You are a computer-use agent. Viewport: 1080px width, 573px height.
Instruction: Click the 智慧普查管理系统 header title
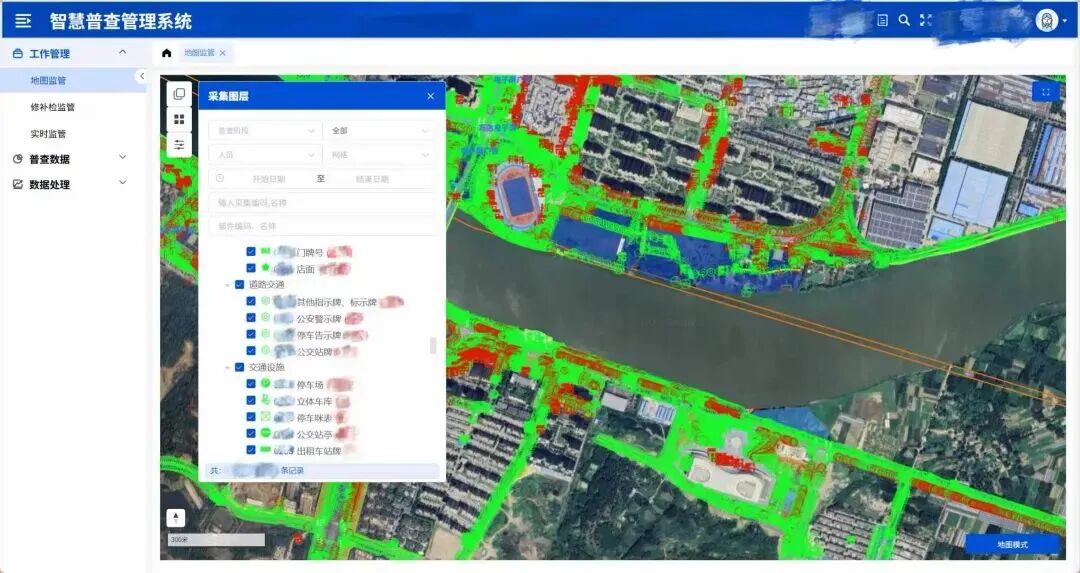click(121, 21)
